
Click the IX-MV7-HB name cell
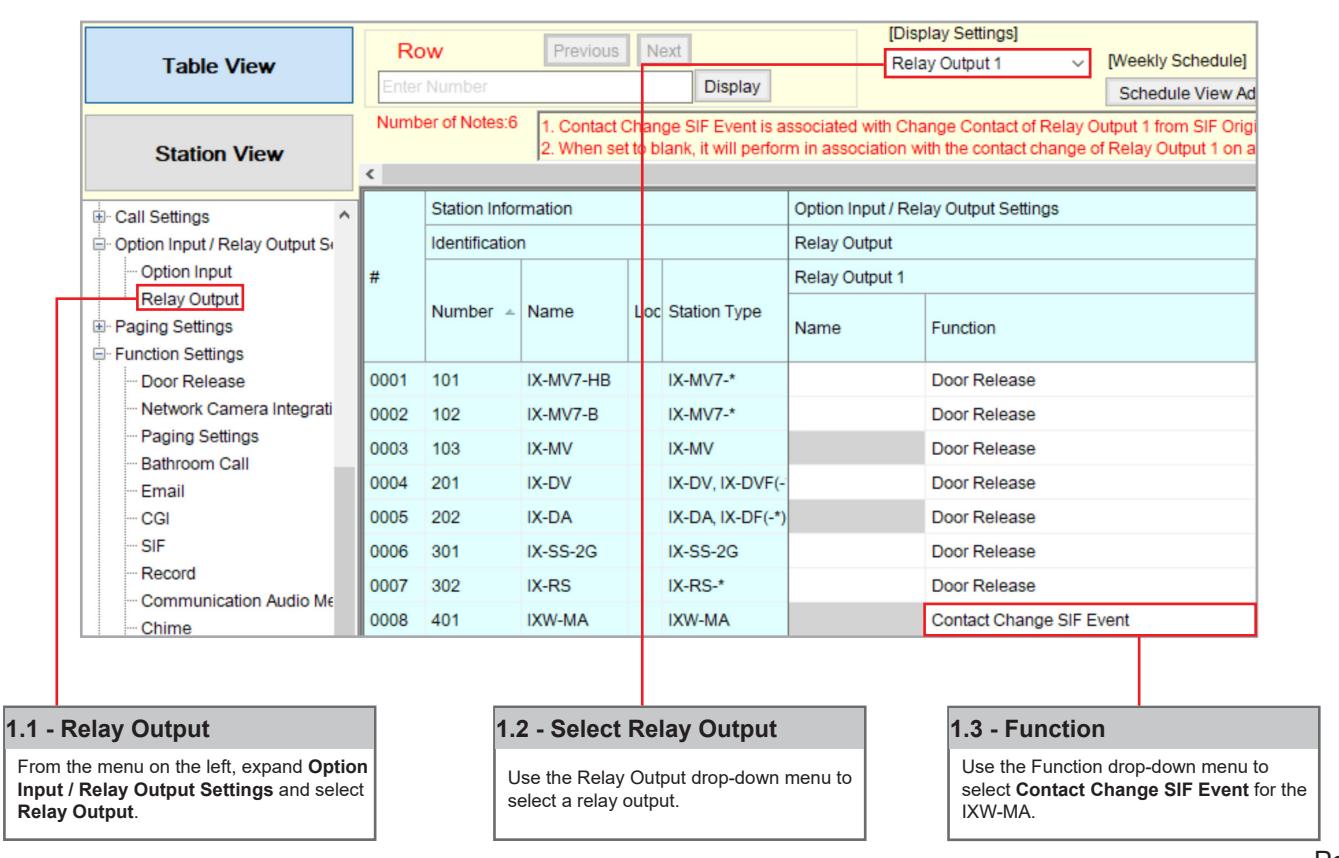coord(574,380)
